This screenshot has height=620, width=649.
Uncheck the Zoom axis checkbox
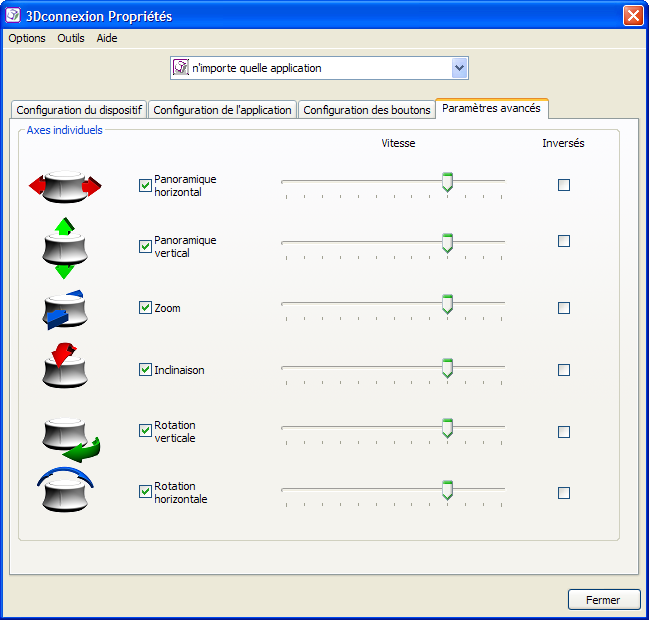coord(145,308)
